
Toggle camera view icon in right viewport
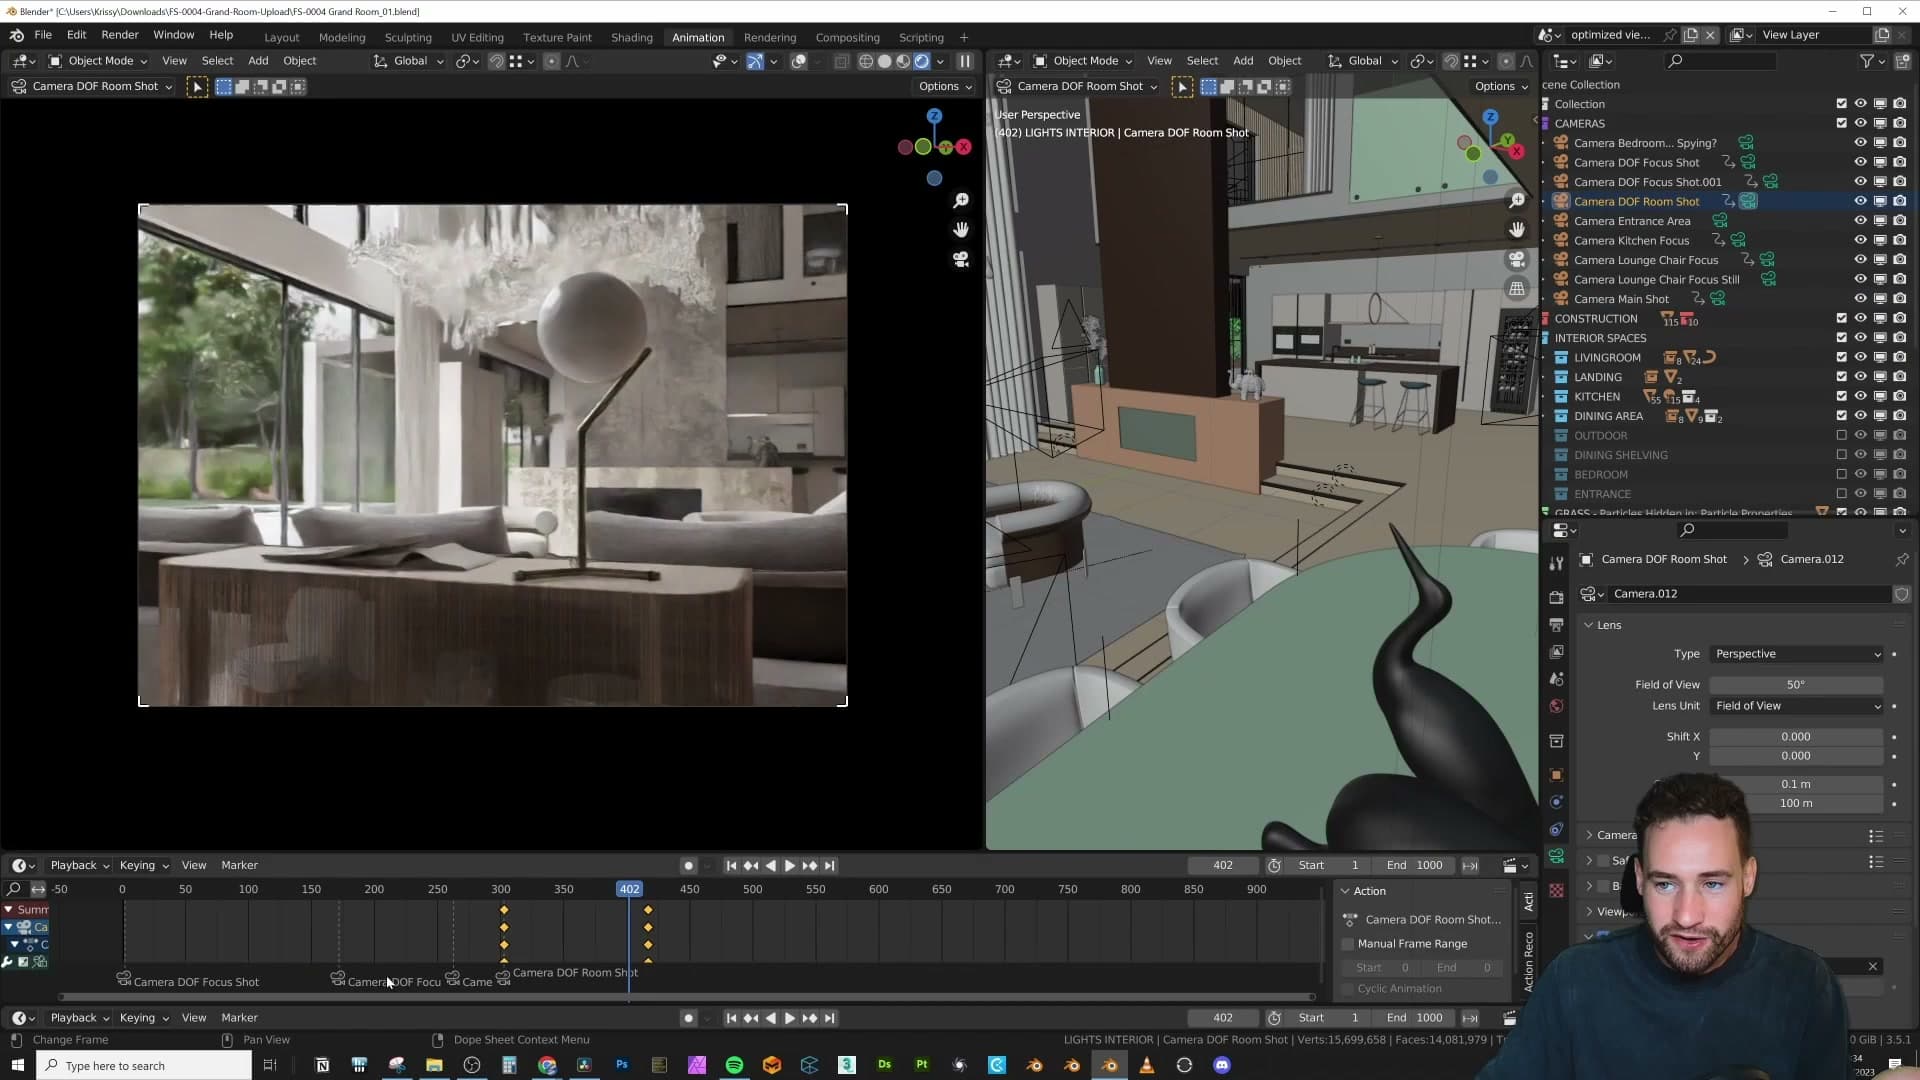[1517, 259]
